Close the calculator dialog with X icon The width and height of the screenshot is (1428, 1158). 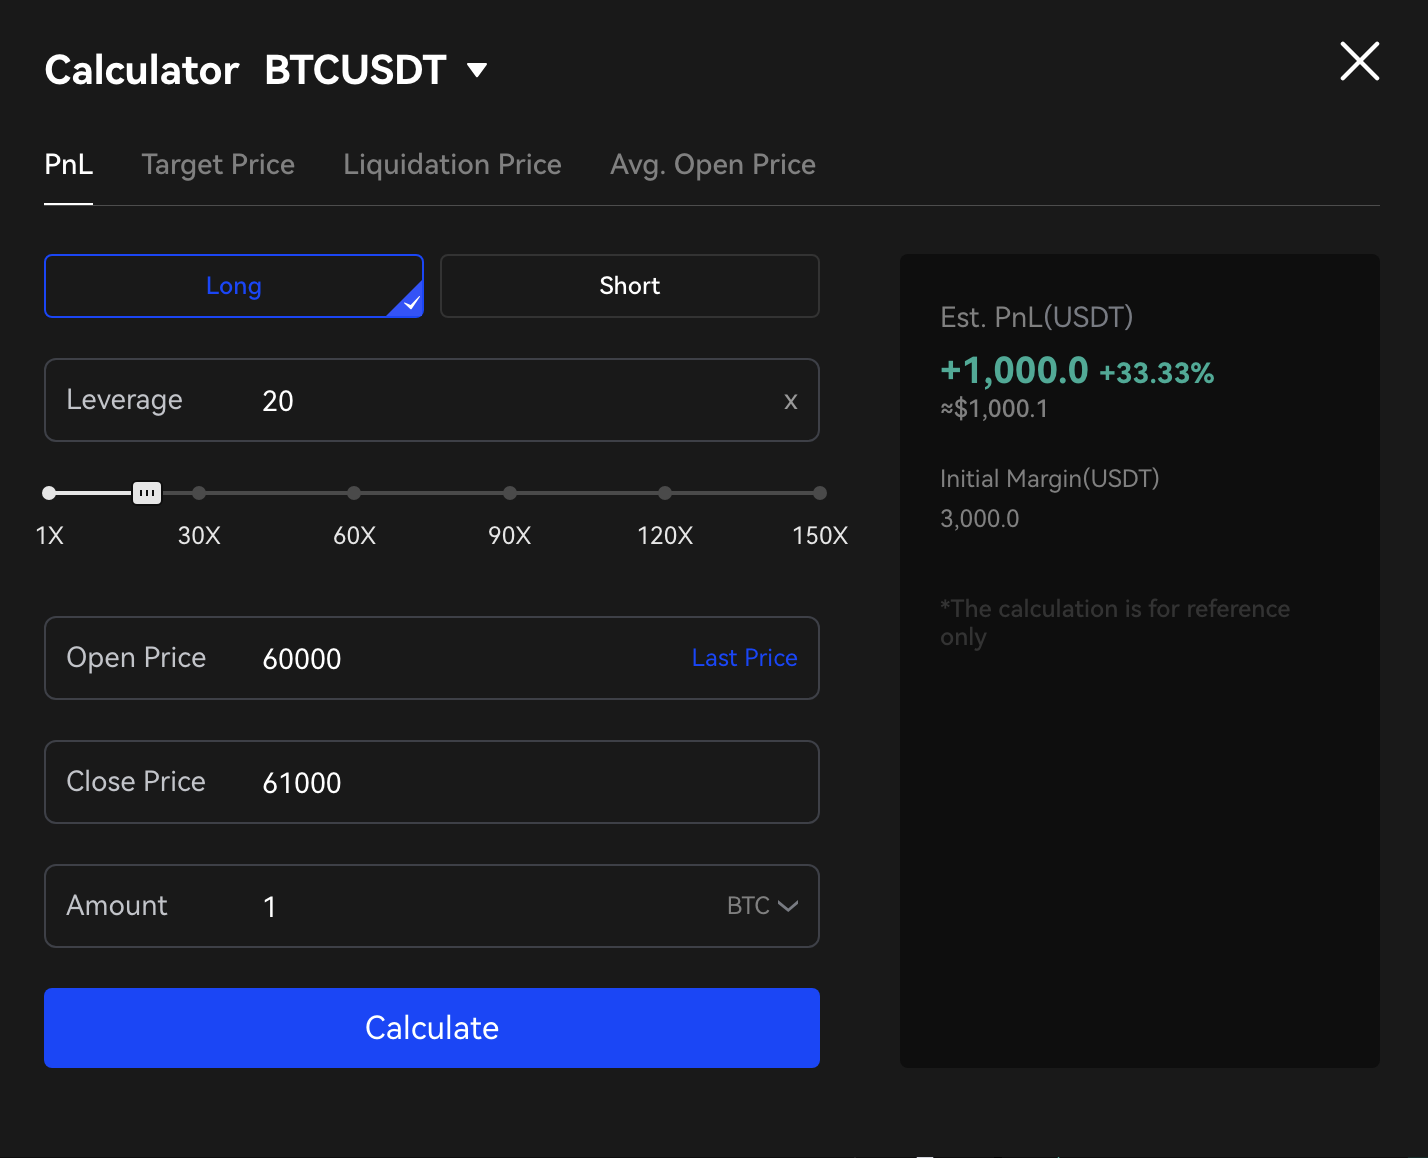click(1359, 62)
